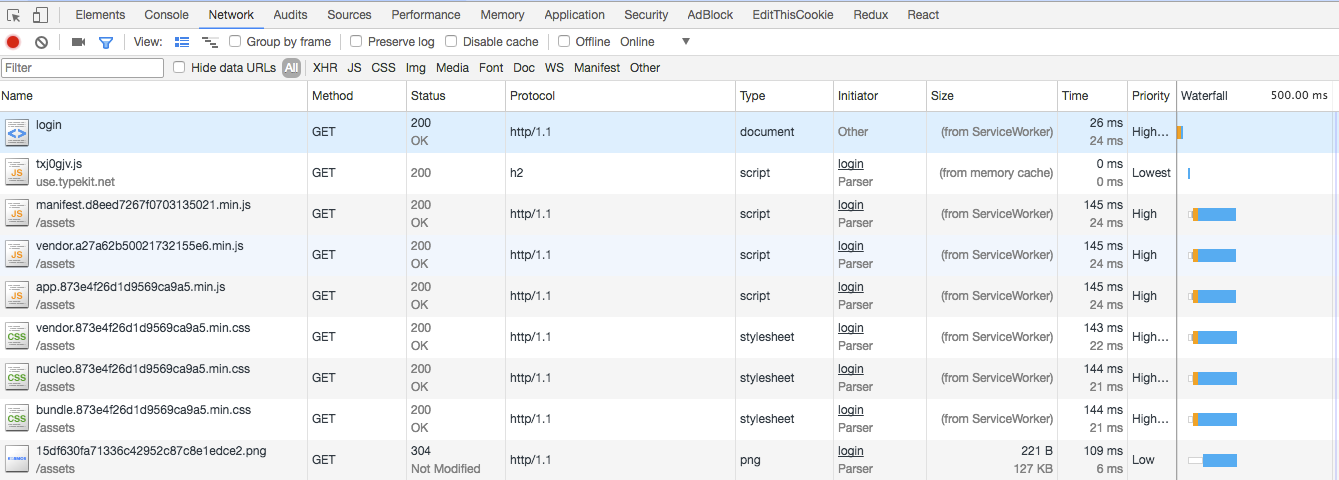Tick the Offline checkbox
The image size is (1339, 480).
coord(564,42)
